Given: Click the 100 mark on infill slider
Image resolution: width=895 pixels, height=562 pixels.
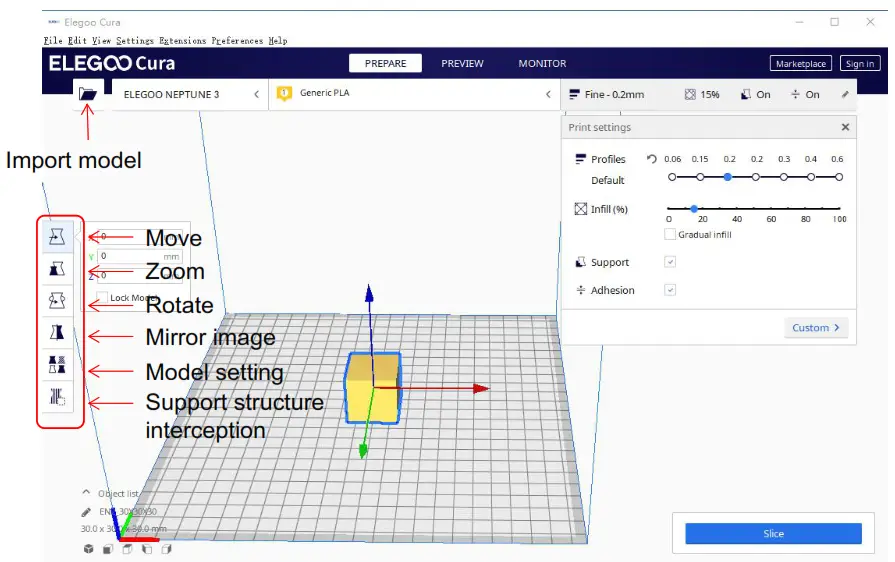Looking at the screenshot, I should pos(839,219).
